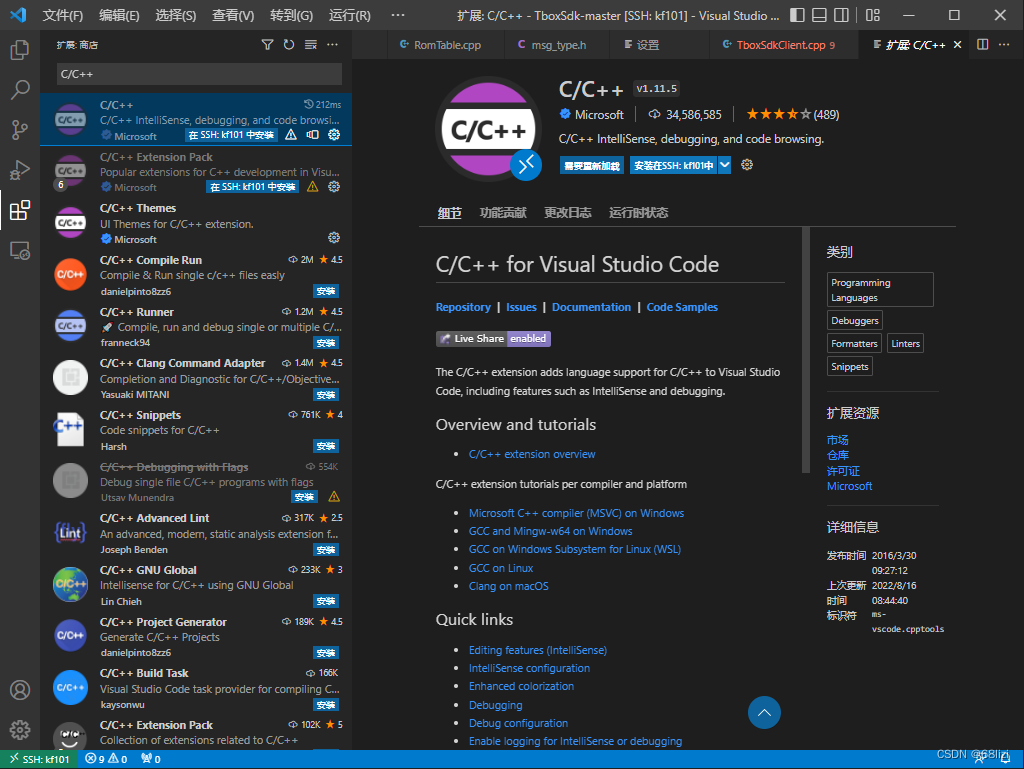Select the 运行时状态 extension tab

tap(638, 213)
